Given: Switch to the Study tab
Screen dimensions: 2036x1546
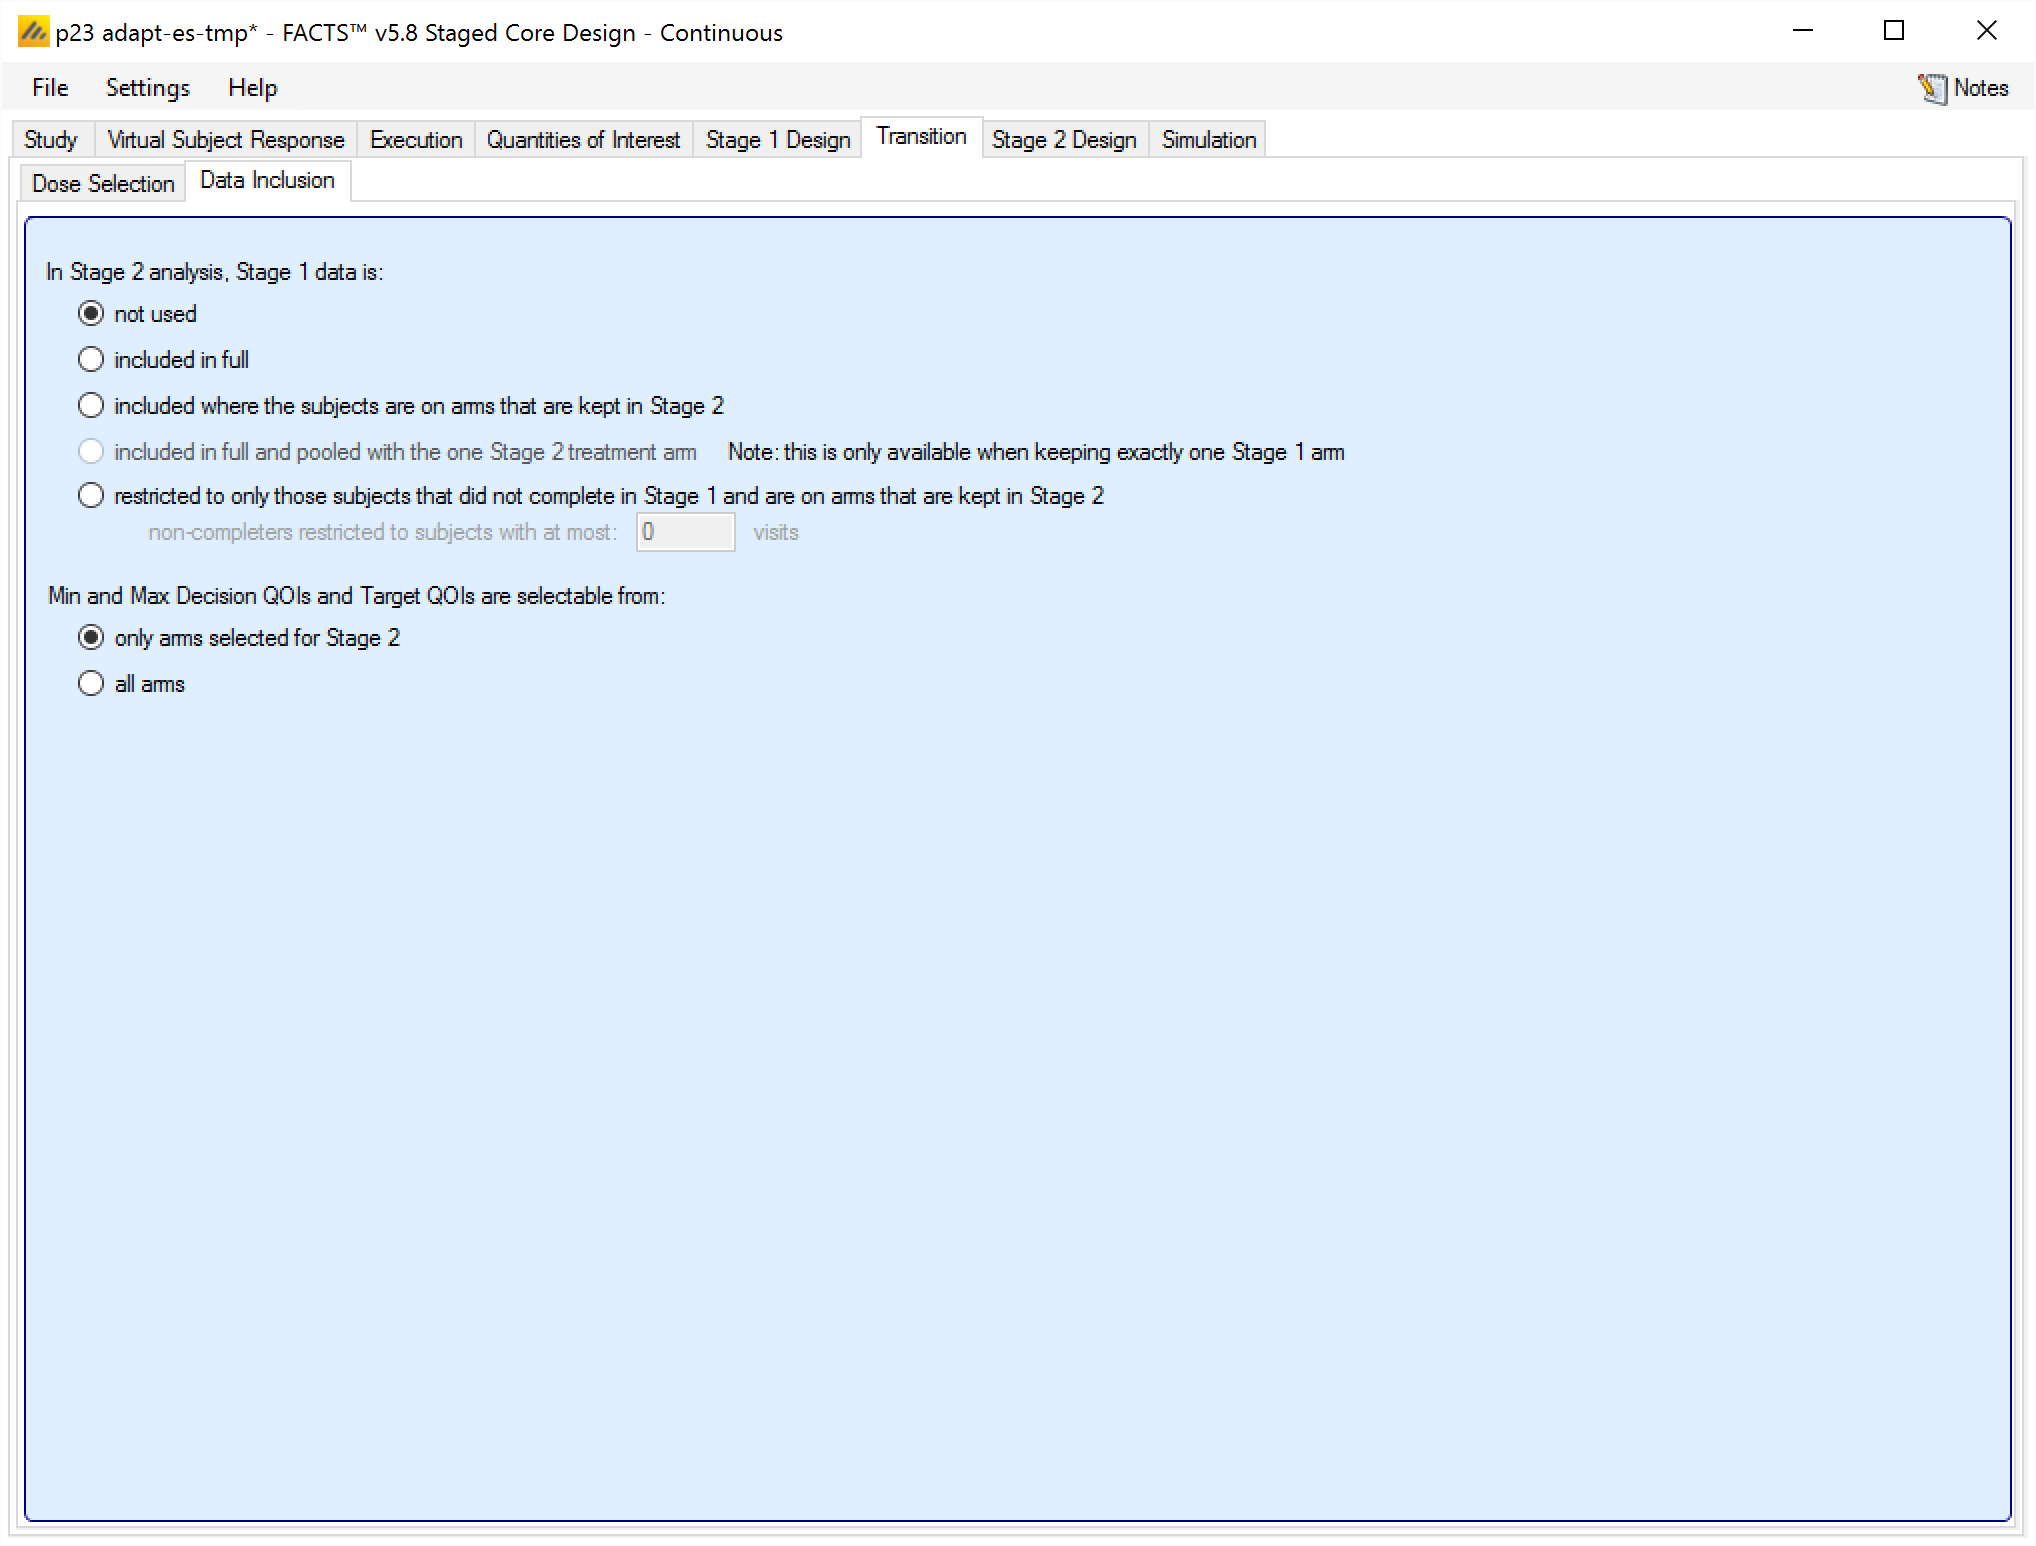Looking at the screenshot, I should pos(51,140).
